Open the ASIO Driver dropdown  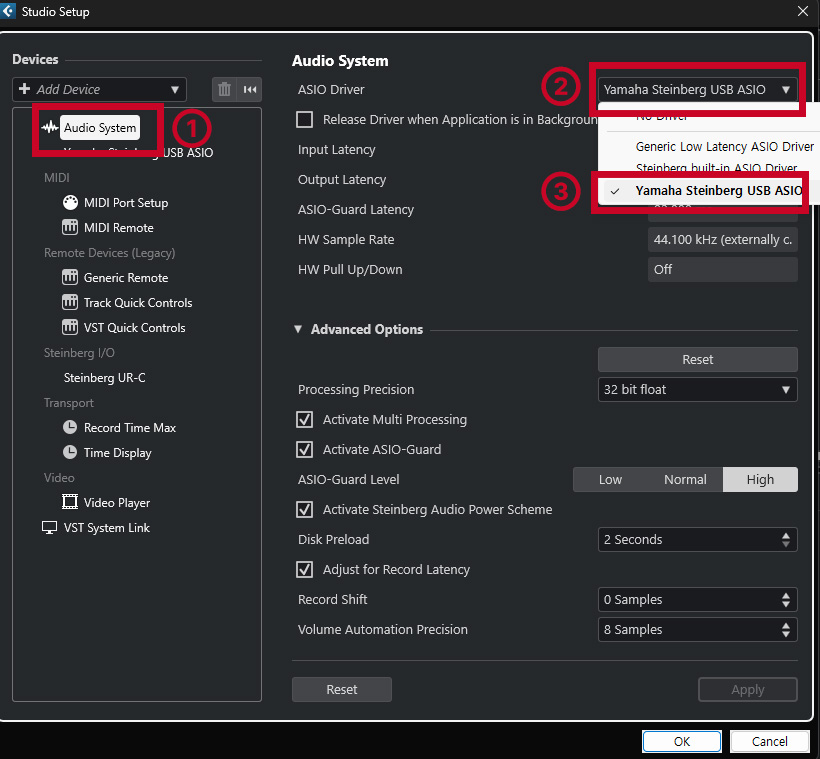(x=698, y=89)
